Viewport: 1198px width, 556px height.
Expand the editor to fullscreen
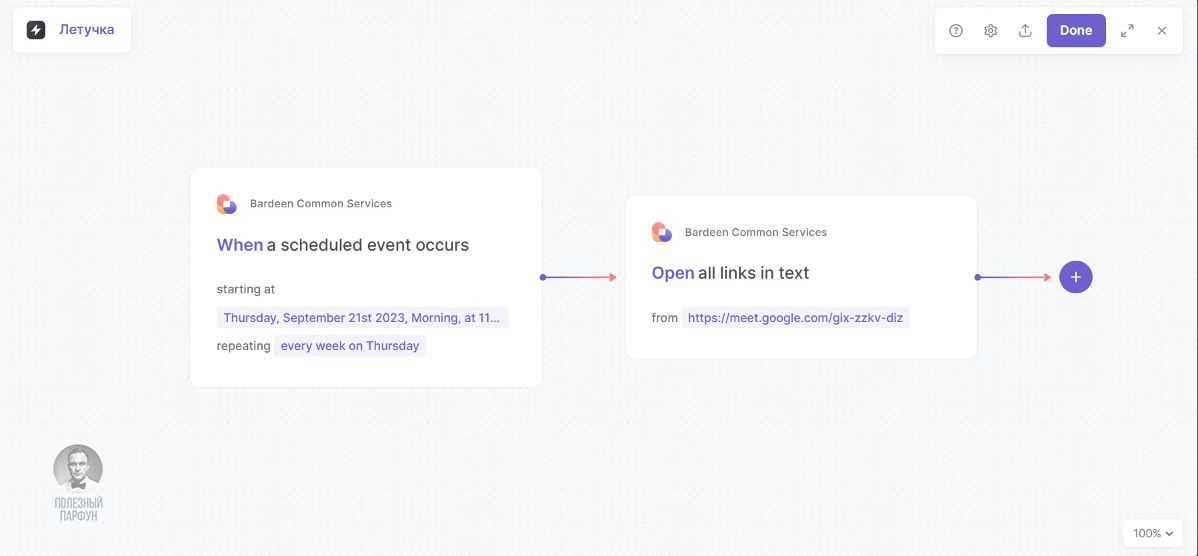point(1128,31)
